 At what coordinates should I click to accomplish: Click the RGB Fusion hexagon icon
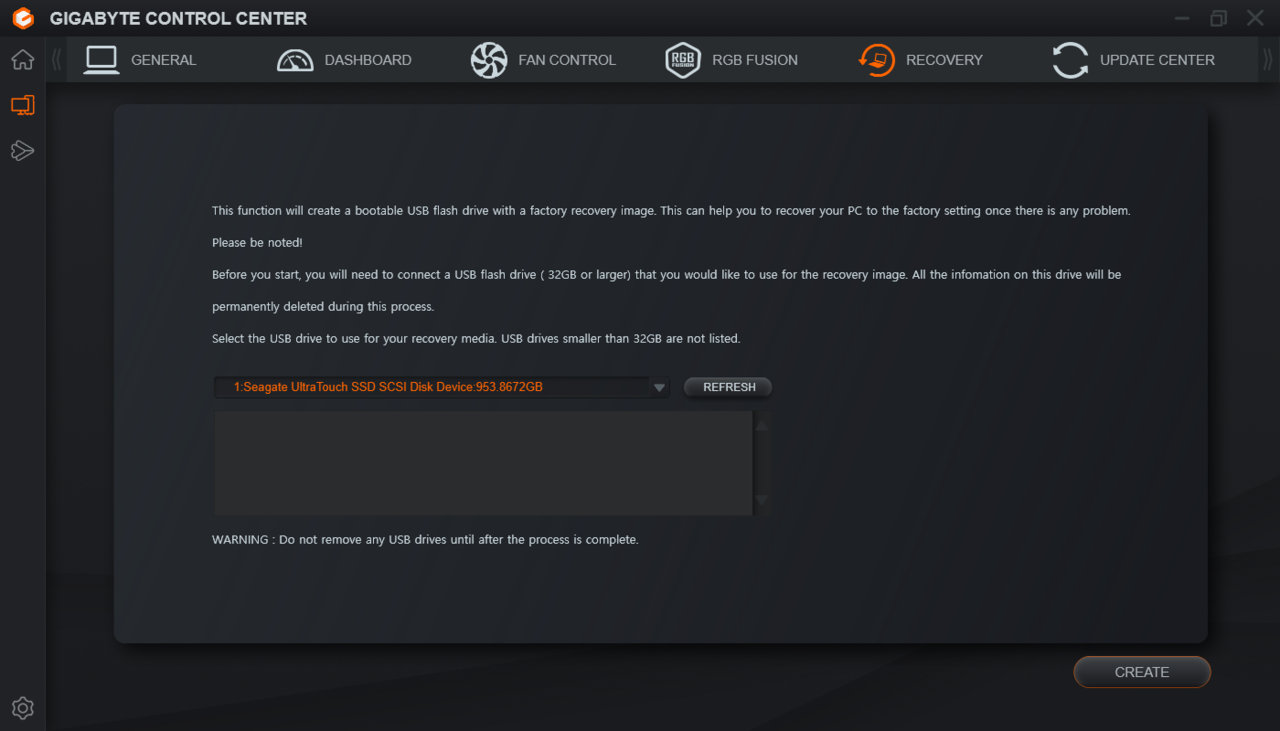point(683,60)
